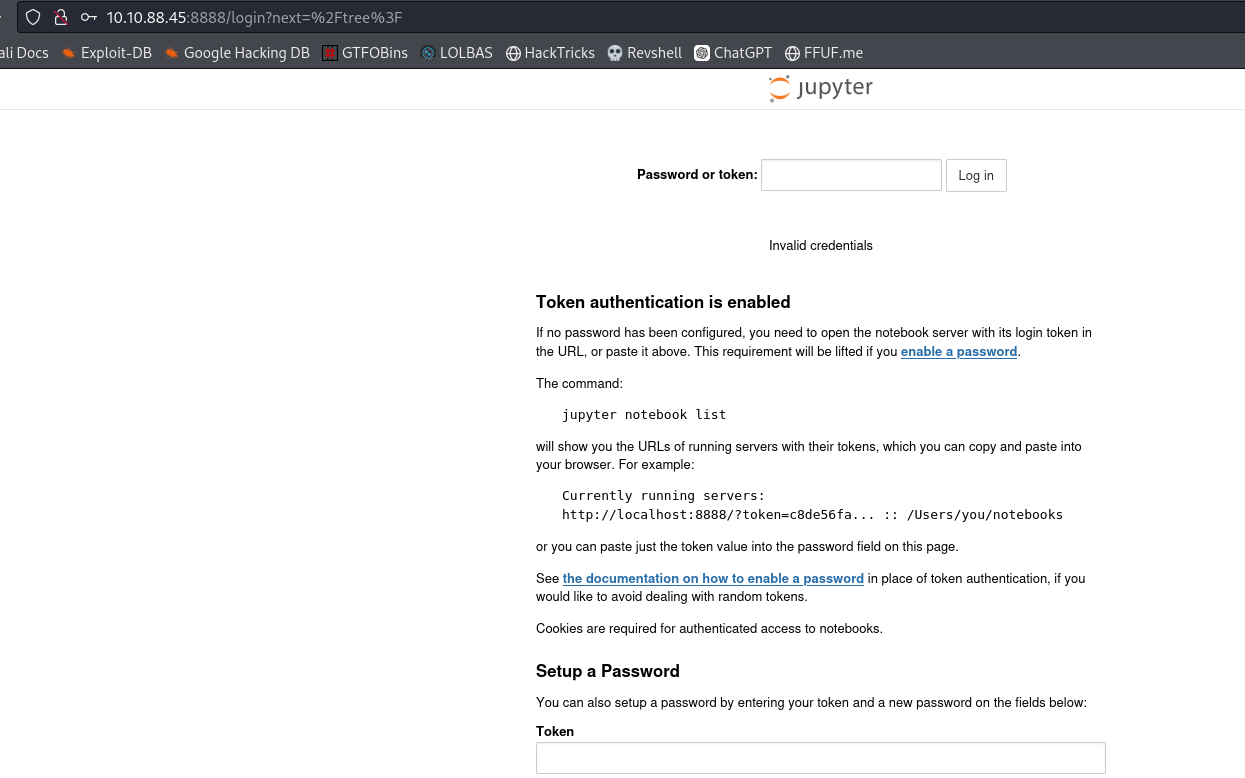Click the 'jupyter notebook list' command text
This screenshot has width=1245, height=778.
(644, 415)
